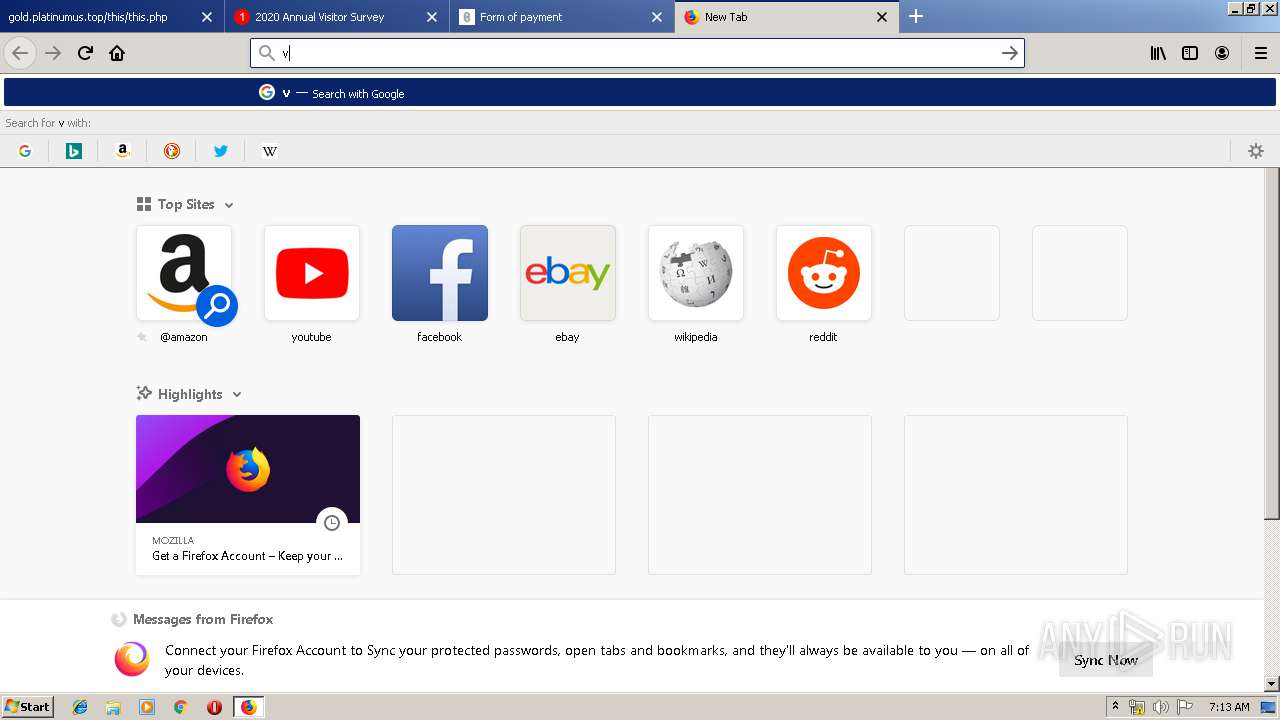The image size is (1280, 720).
Task: Open the Firefox hamburger menu
Action: pyautogui.click(x=1260, y=53)
